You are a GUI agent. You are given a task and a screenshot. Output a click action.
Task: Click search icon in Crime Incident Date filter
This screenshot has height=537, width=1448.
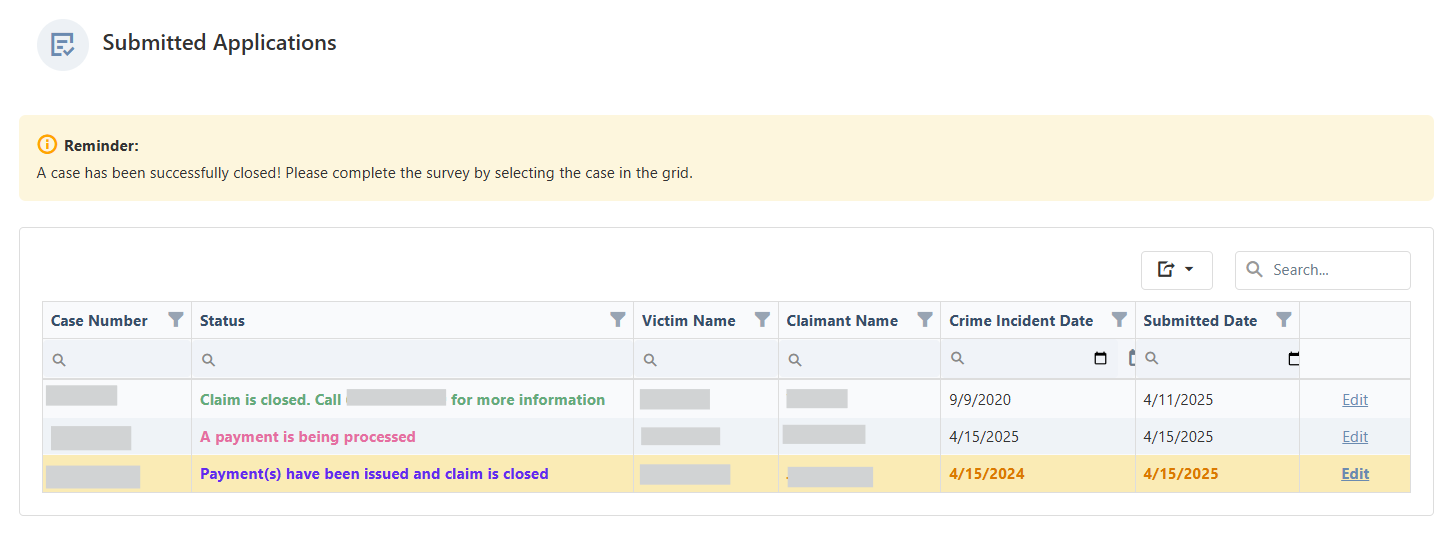click(957, 358)
